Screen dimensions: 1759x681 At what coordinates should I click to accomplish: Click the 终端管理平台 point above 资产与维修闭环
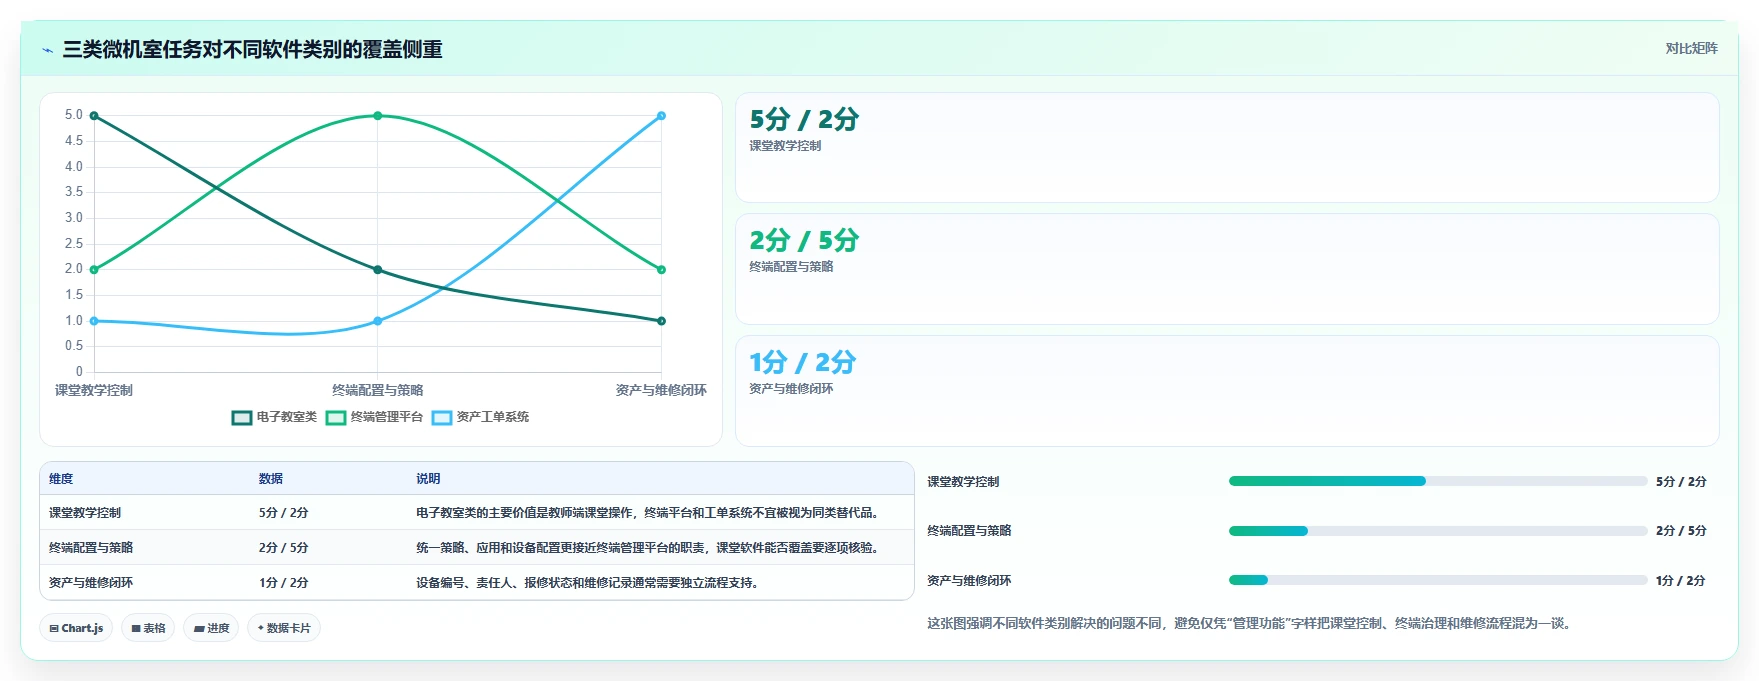coord(661,270)
